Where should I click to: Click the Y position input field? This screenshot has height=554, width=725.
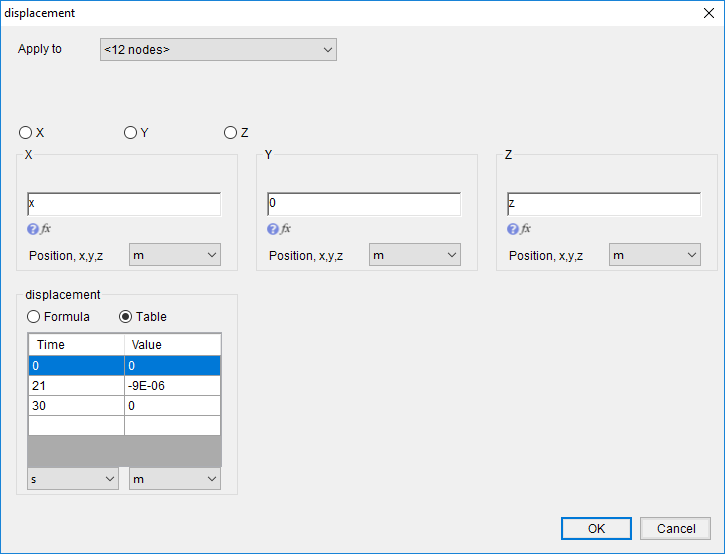click(364, 204)
